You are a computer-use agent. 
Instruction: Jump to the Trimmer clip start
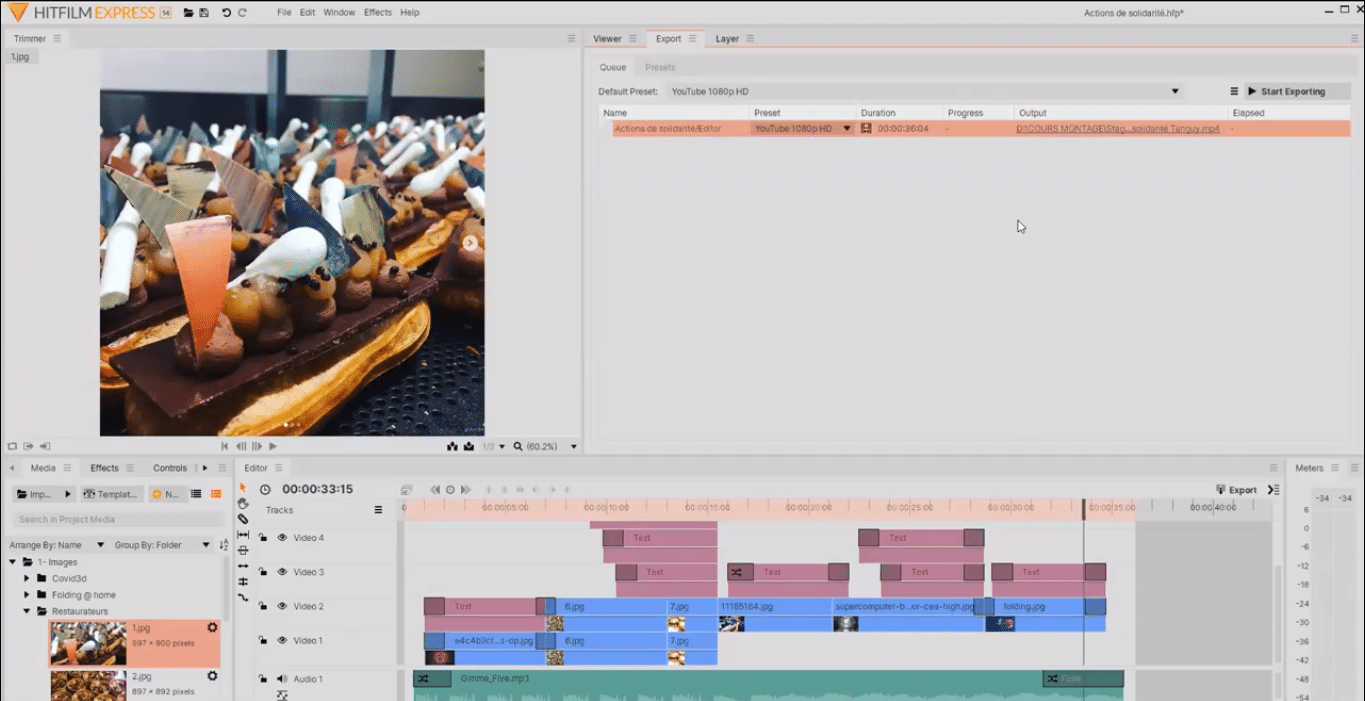tap(225, 446)
